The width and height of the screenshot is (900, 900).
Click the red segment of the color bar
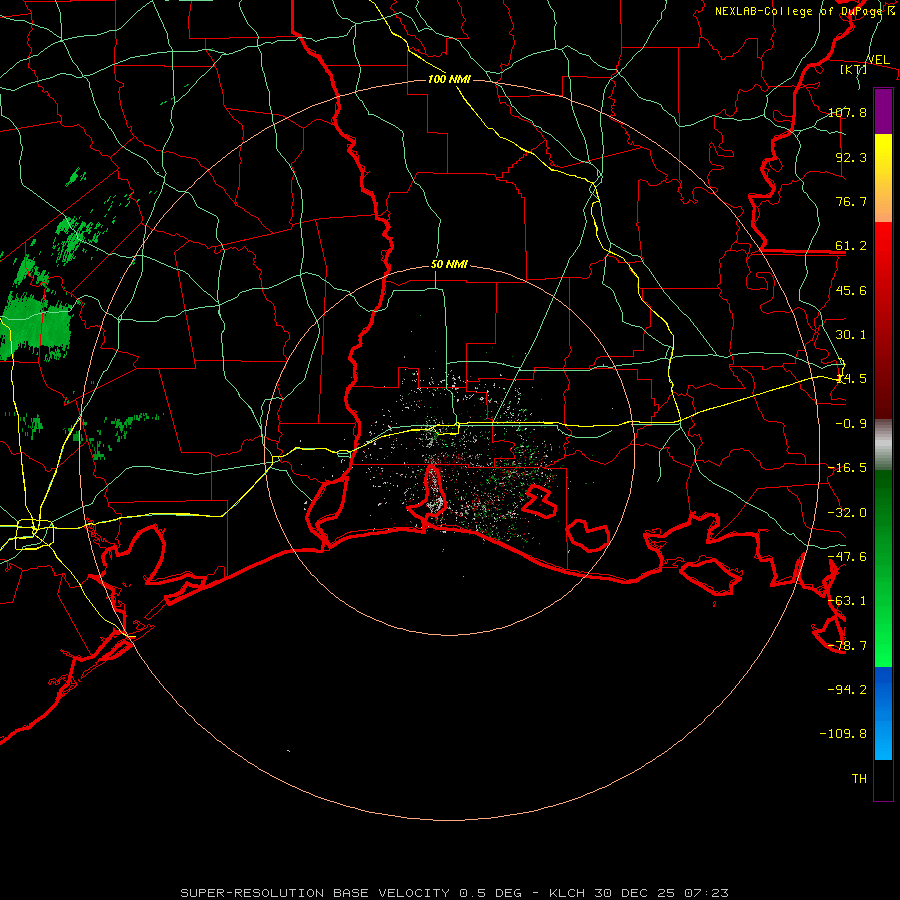[883, 320]
